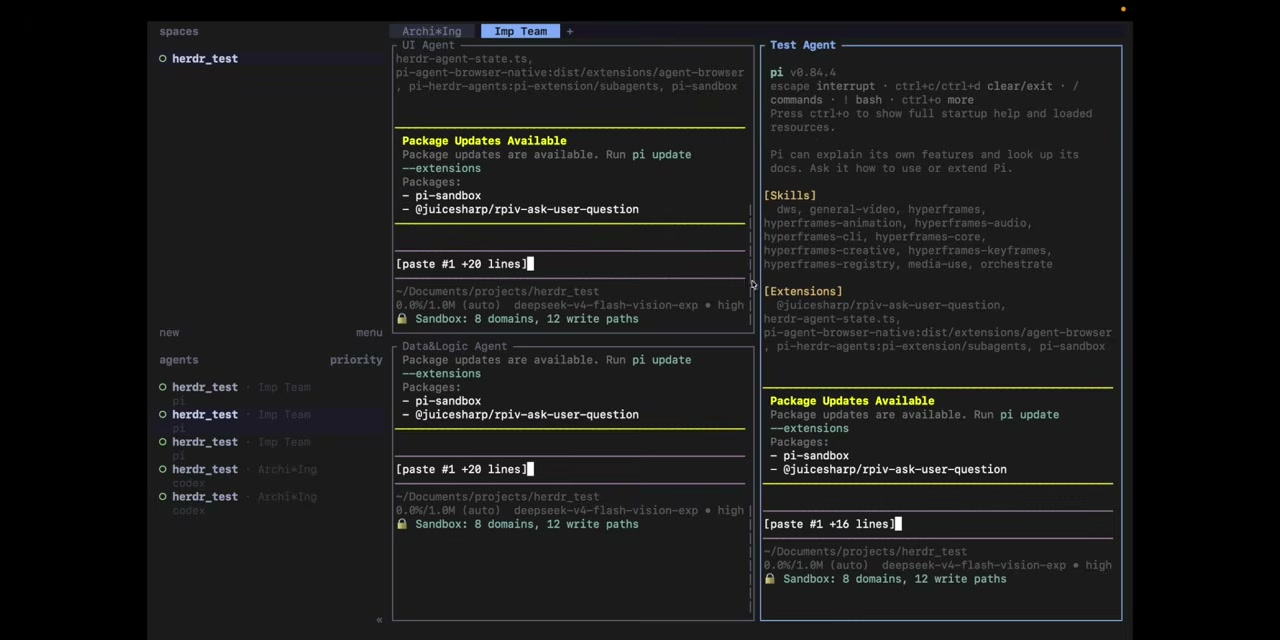
Task: Open the sidebar 'menu' button
Action: click(369, 332)
